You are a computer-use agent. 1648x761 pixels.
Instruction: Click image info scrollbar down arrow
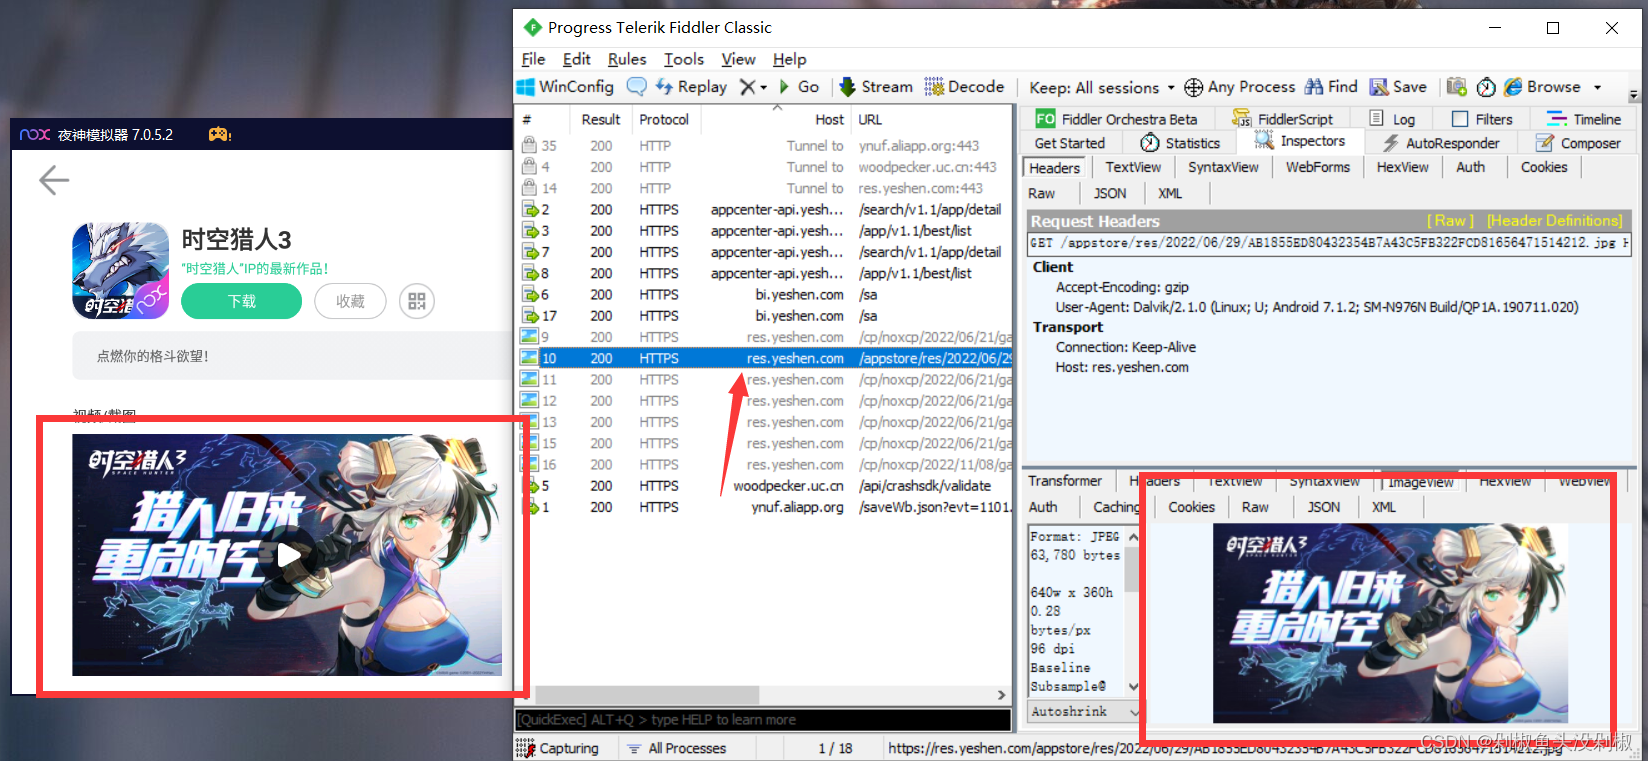1133,686
